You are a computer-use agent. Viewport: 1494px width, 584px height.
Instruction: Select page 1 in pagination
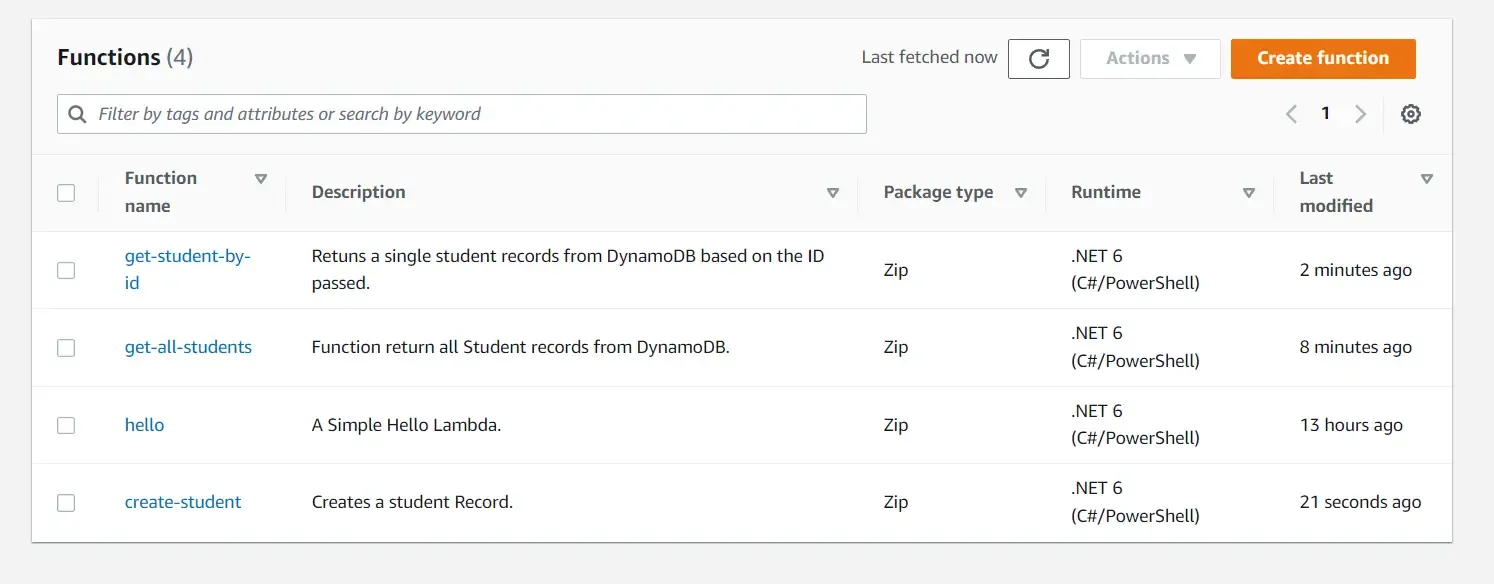(x=1325, y=113)
